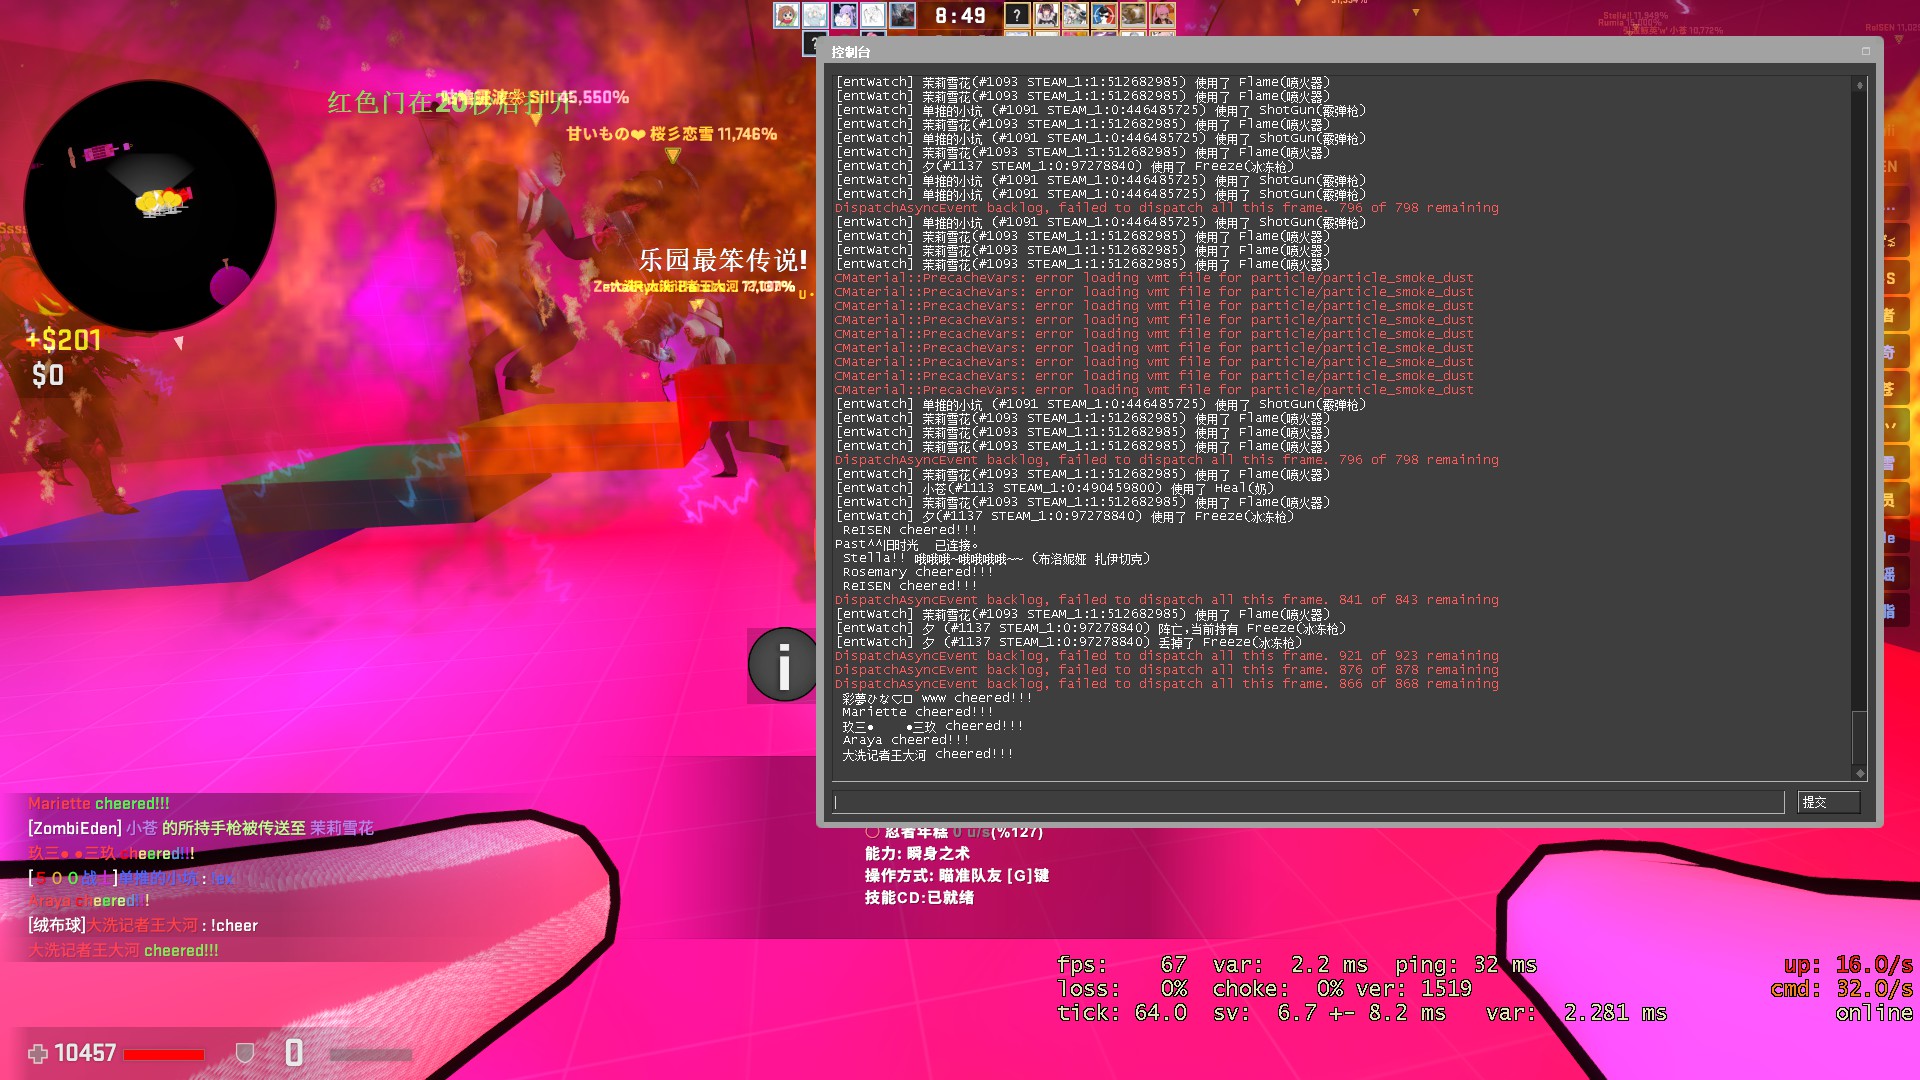Click console line 'Araya cheered!!!'
Viewport: 1920px width, 1080px height.
click(906, 740)
